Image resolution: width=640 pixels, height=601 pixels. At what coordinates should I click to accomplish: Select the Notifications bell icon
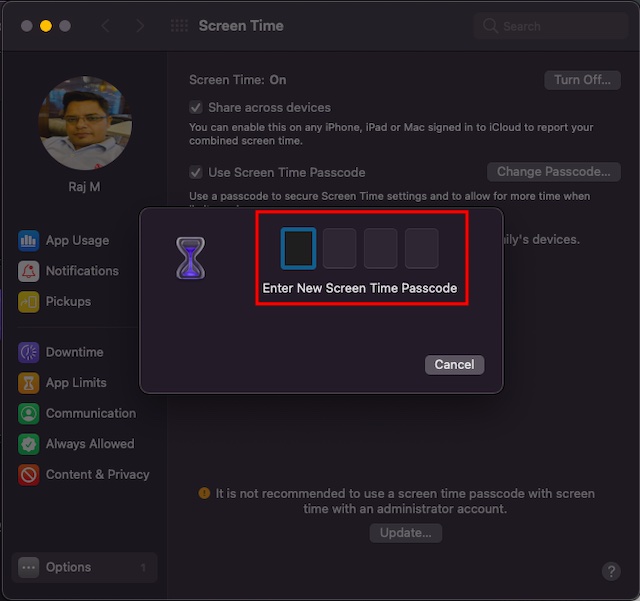point(29,271)
